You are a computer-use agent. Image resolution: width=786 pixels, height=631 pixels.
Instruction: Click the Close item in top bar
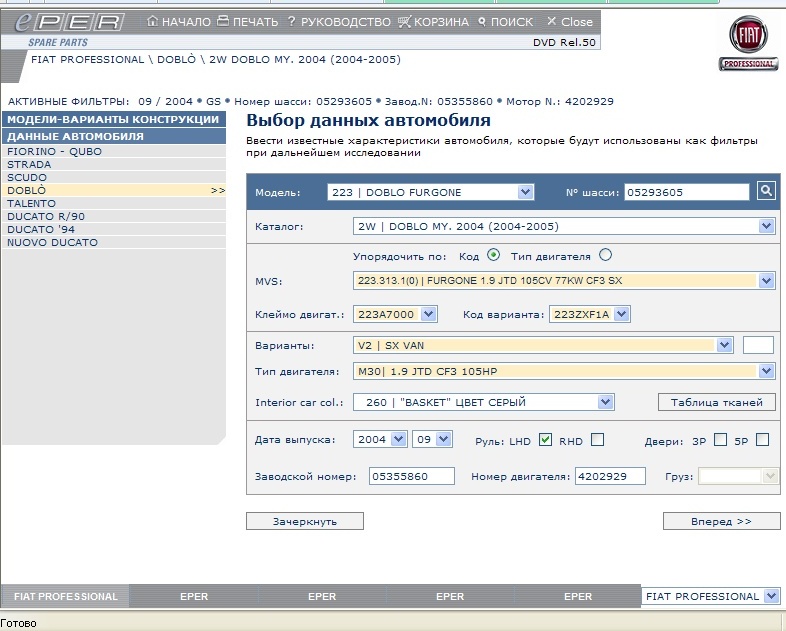click(570, 21)
